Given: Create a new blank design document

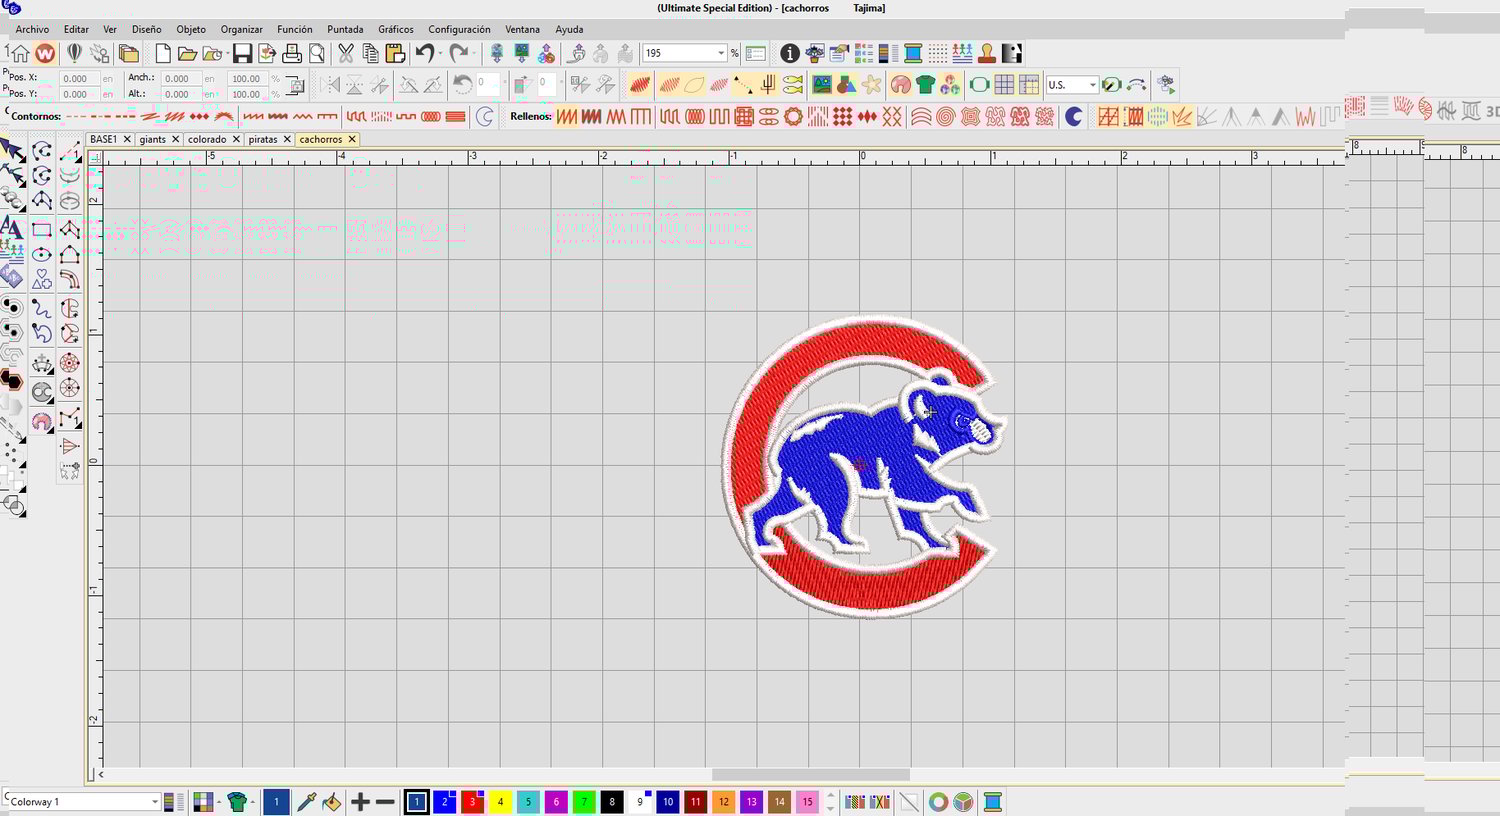Looking at the screenshot, I should coord(163,54).
